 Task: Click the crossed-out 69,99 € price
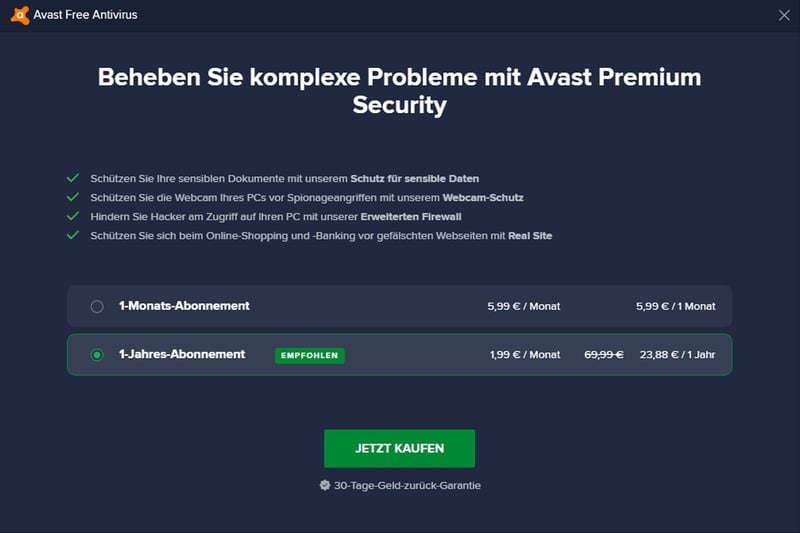(x=604, y=354)
